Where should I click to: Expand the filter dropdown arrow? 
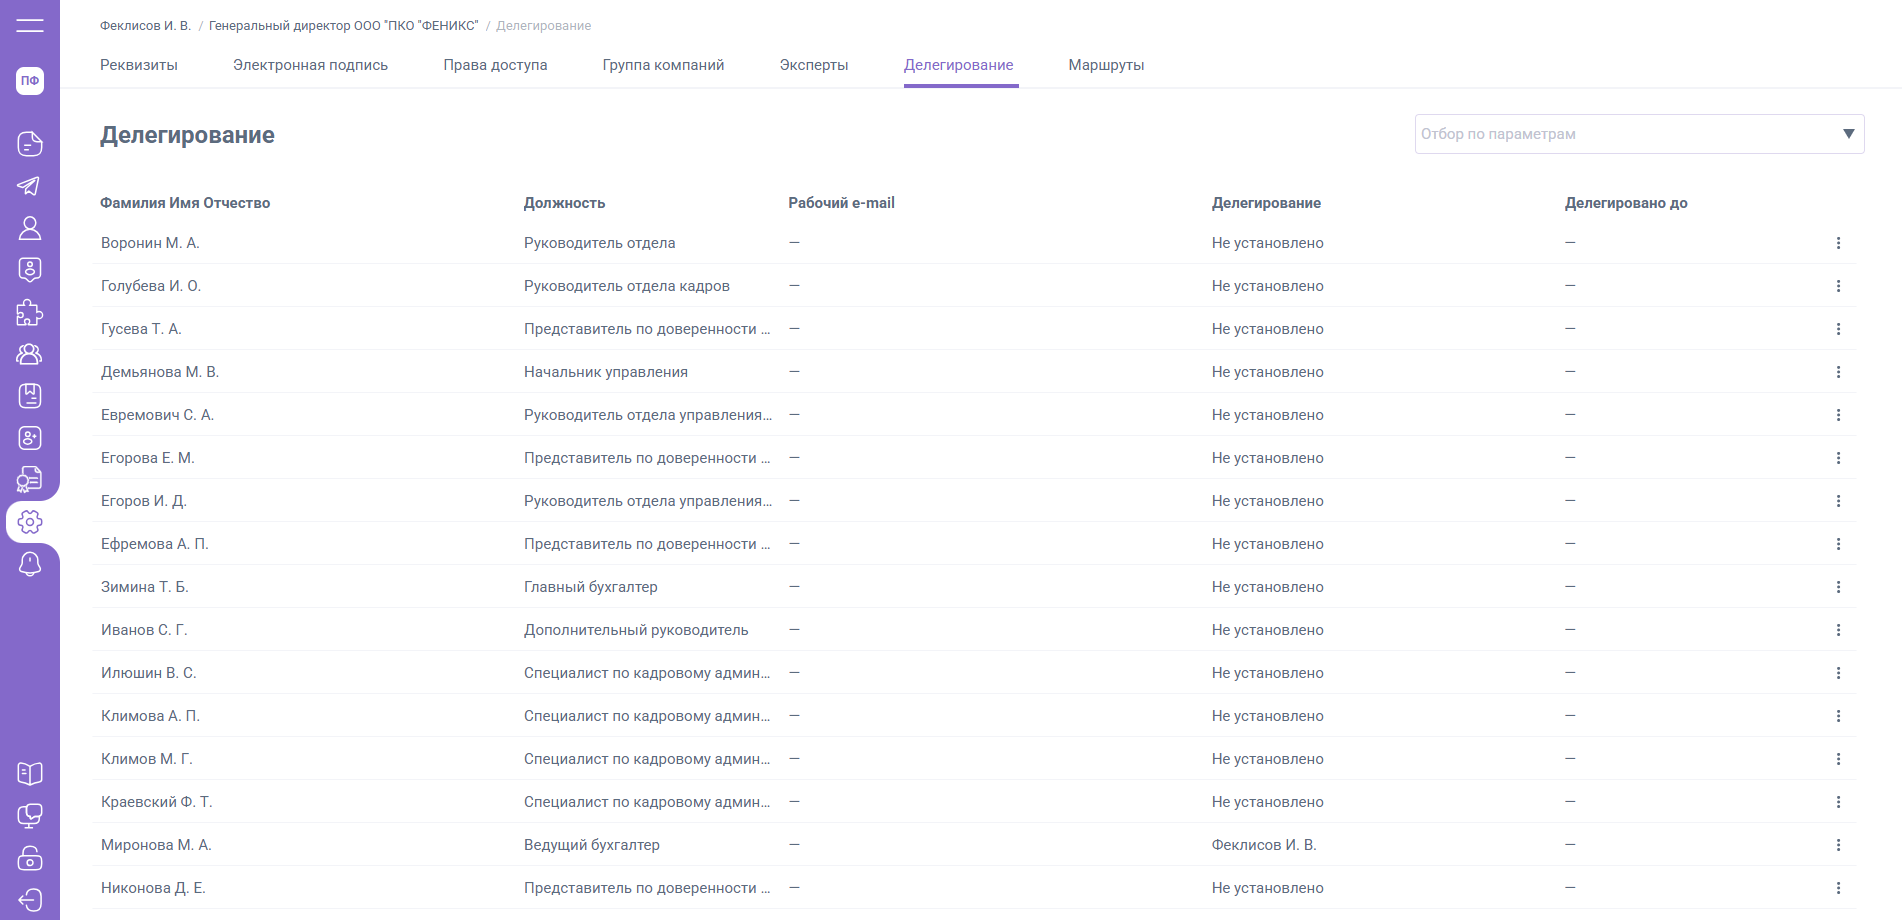click(x=1848, y=134)
